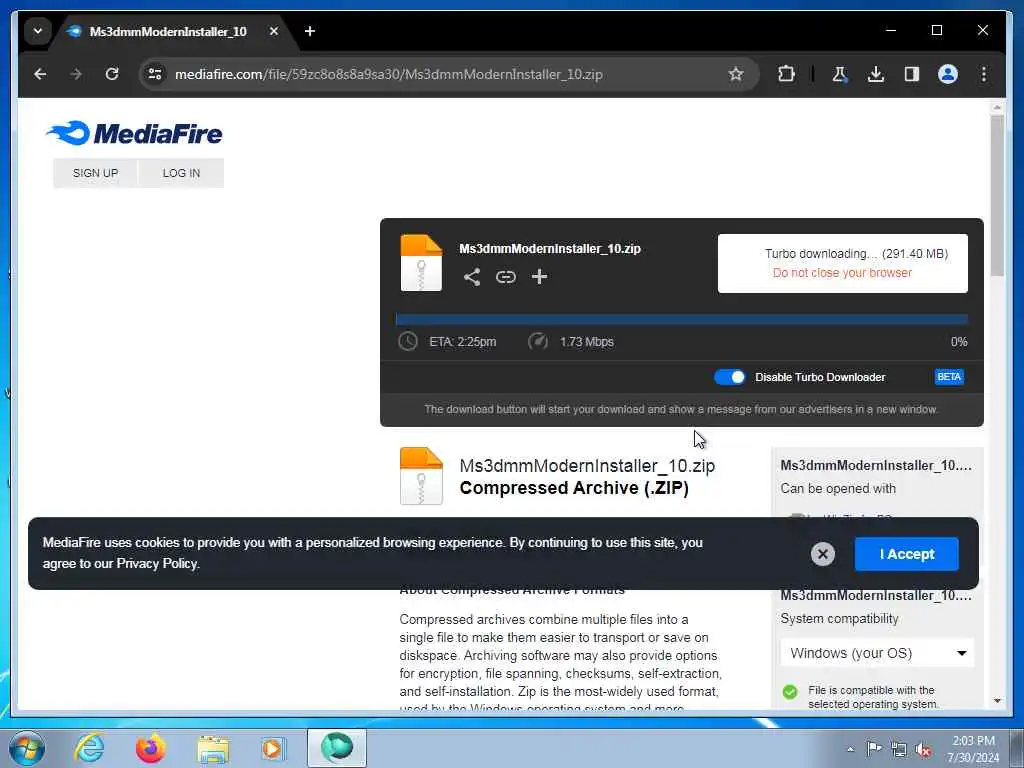Reload the MediaFire page
The width and height of the screenshot is (1024, 768).
(112, 74)
